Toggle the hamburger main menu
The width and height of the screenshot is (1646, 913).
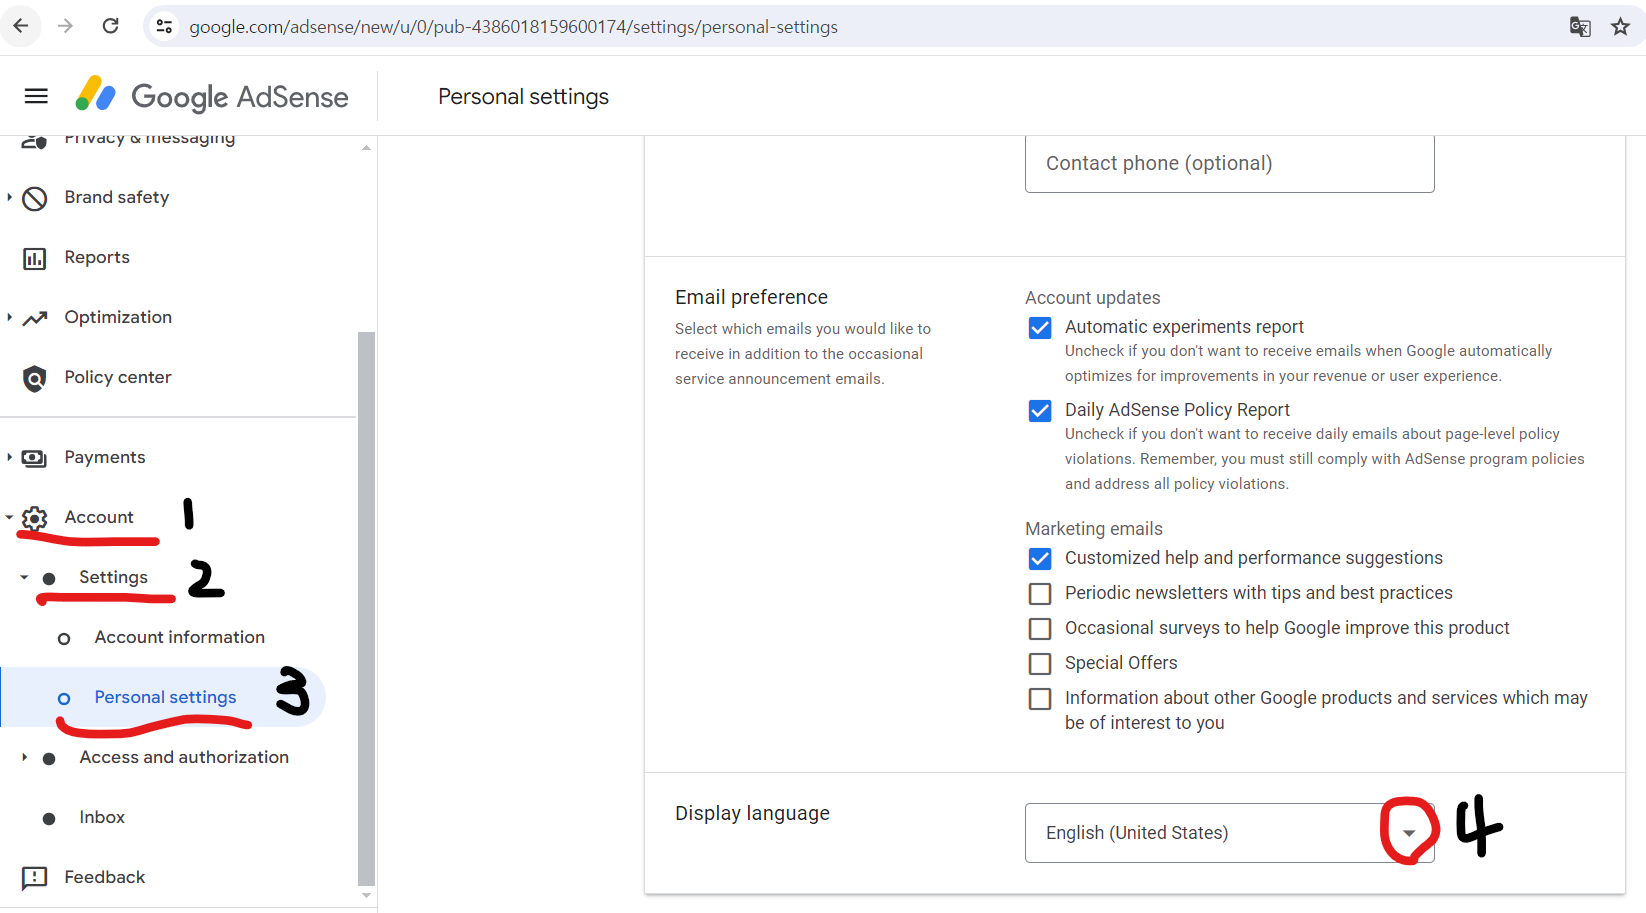(36, 96)
